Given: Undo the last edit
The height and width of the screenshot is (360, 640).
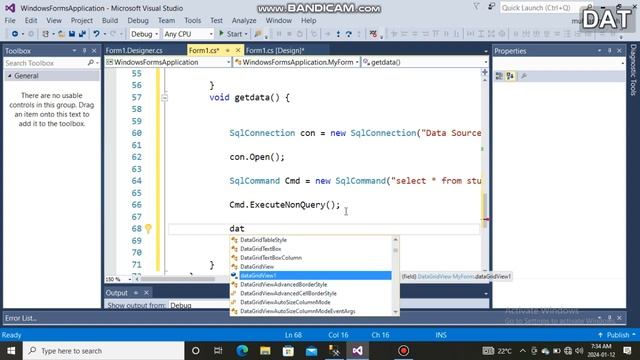Looking at the screenshot, I should [96, 34].
